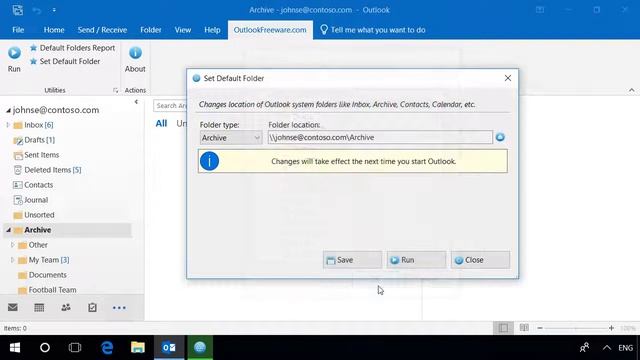The width and height of the screenshot is (640, 360).
Task: Open Windows Start menu
Action: click(x=15, y=347)
